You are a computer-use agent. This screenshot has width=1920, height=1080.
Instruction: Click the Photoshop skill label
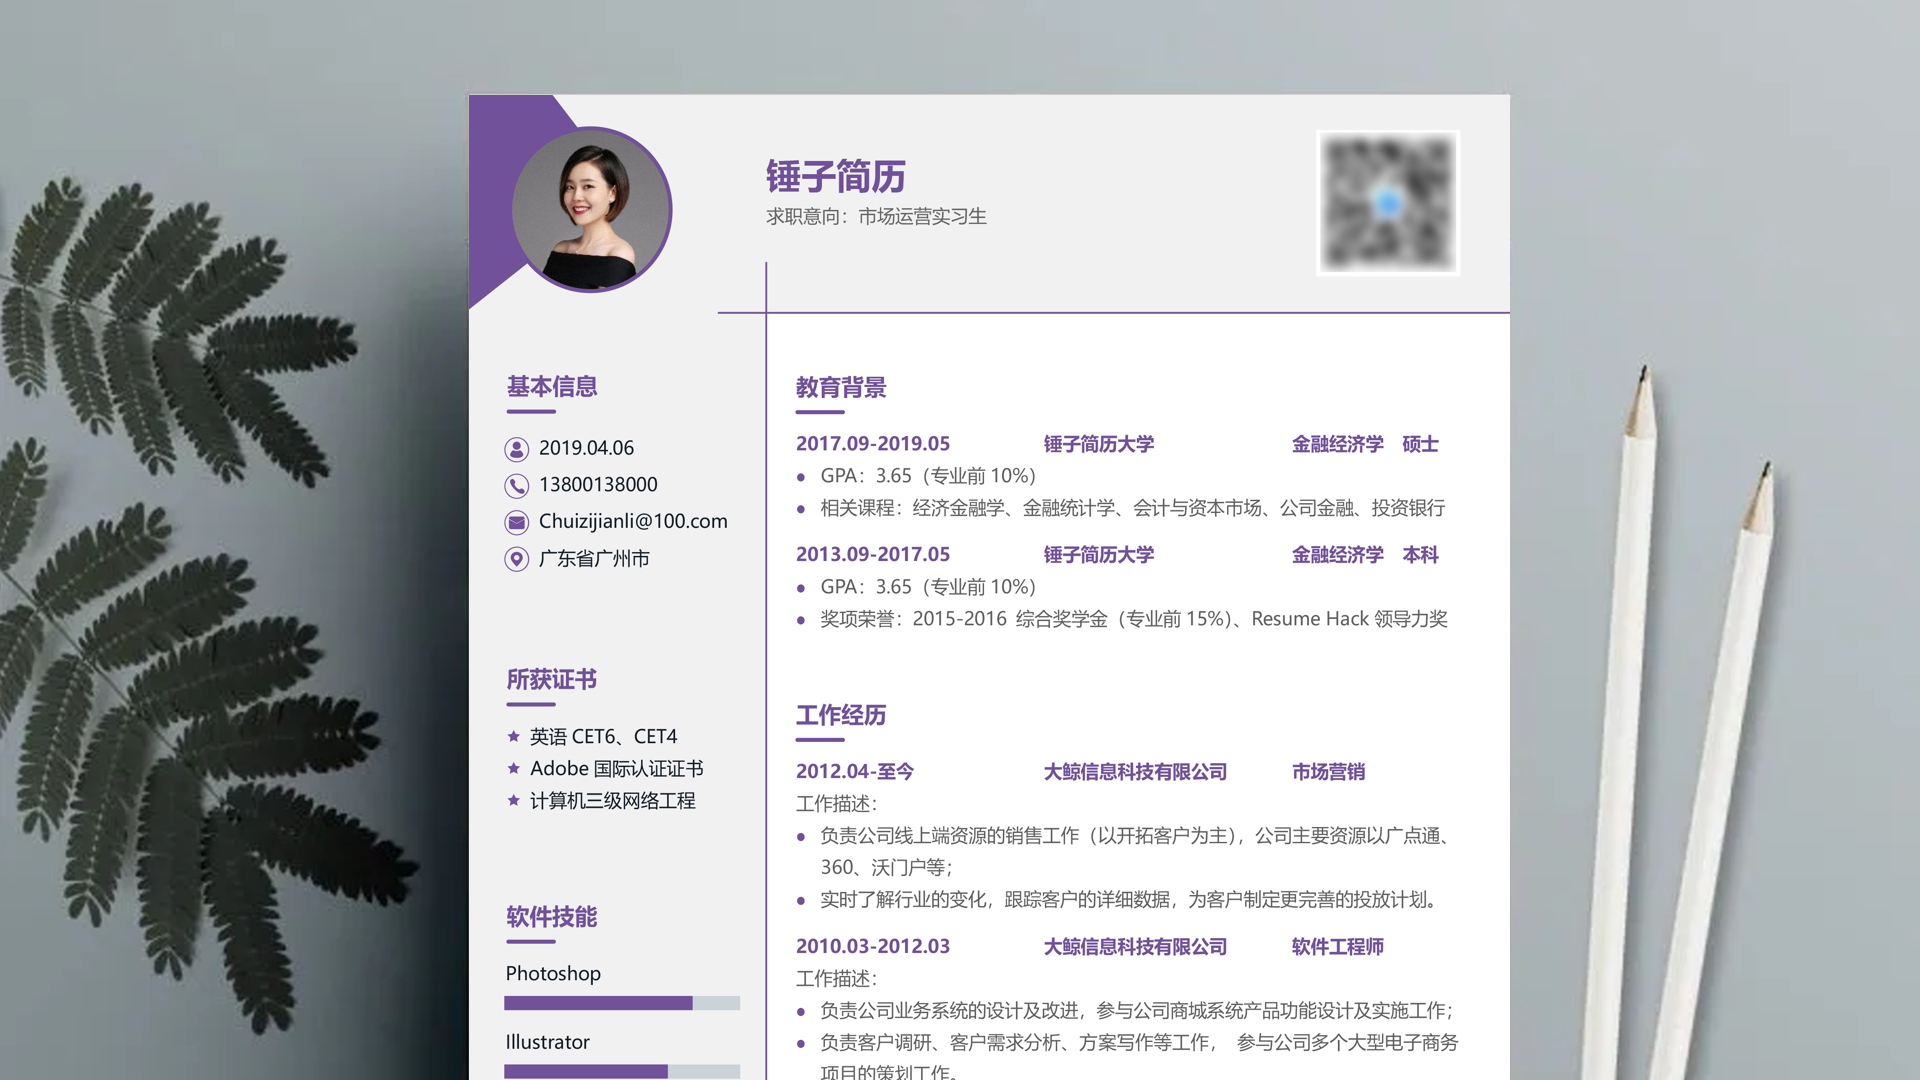tap(553, 973)
